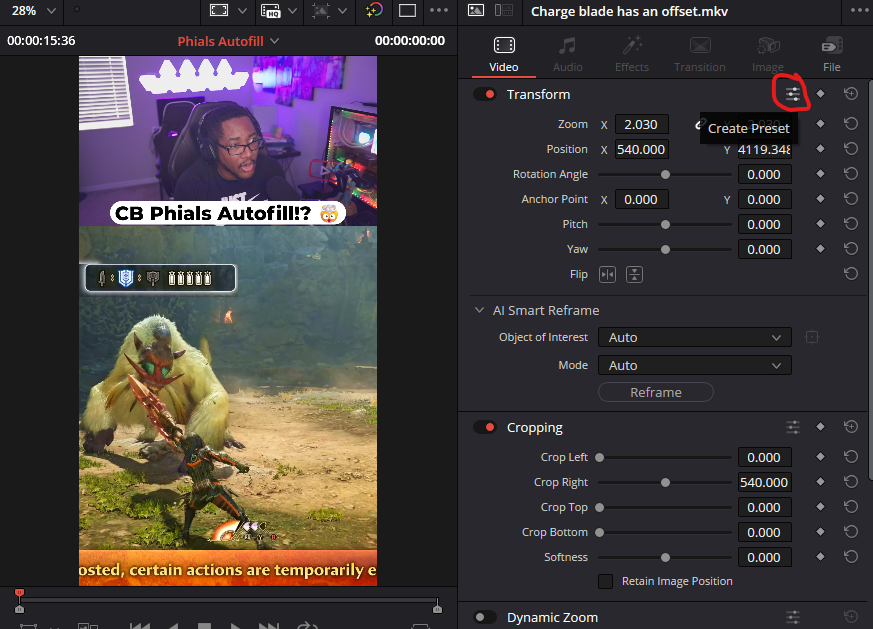Viewport: 873px width, 629px height.
Task: Click the colorful sparkle enhance icon
Action: point(374,10)
